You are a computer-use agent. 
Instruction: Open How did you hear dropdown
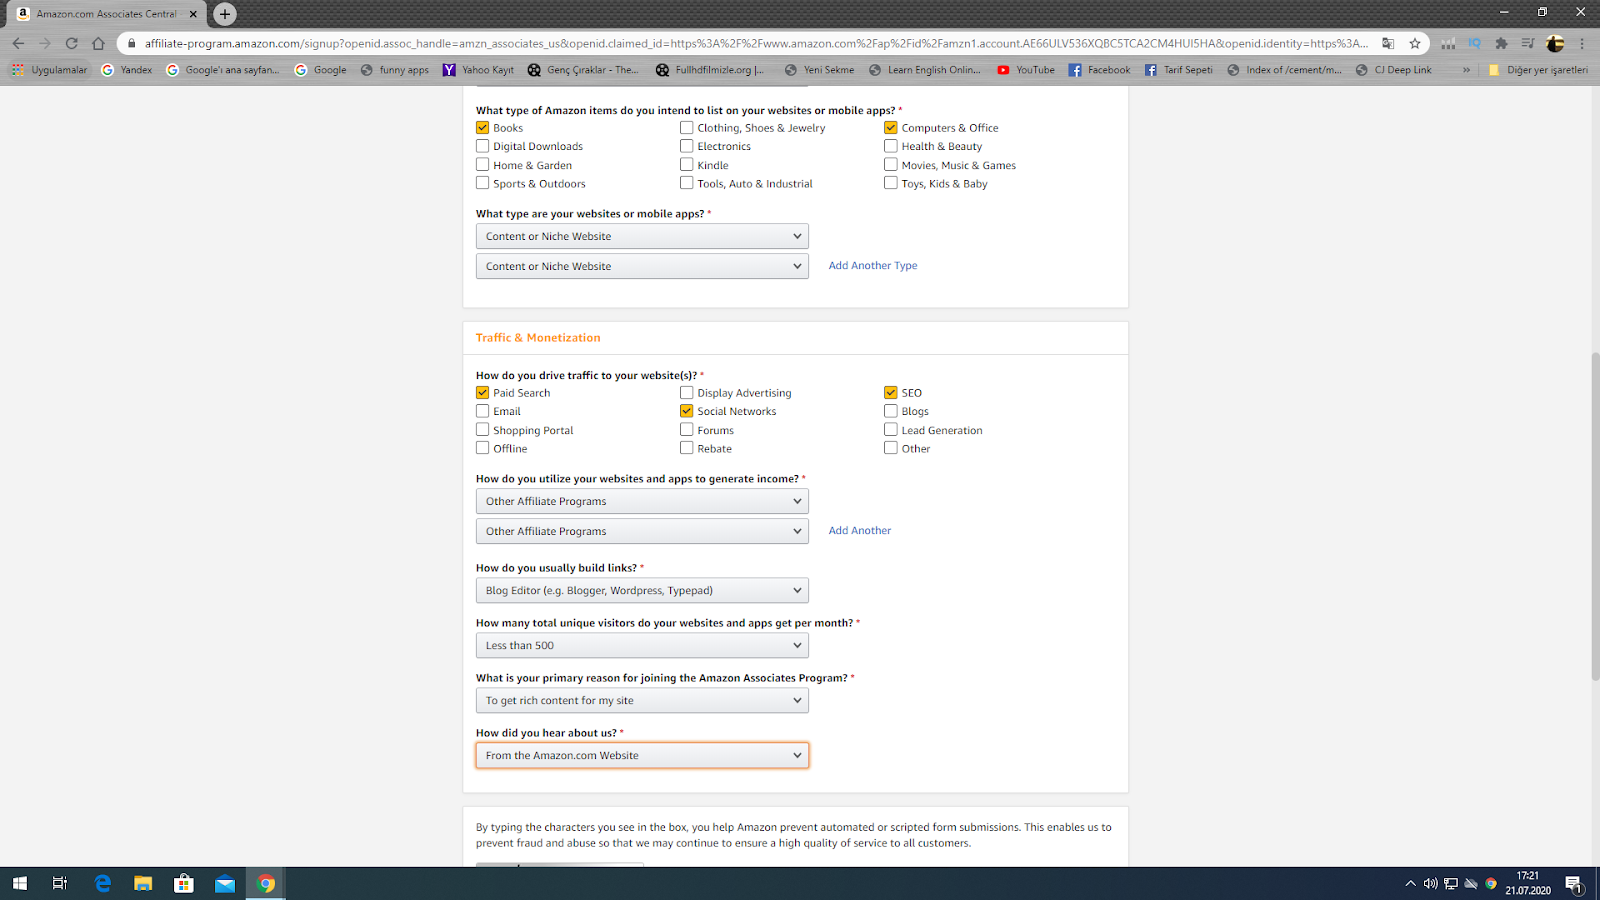pyautogui.click(x=642, y=755)
